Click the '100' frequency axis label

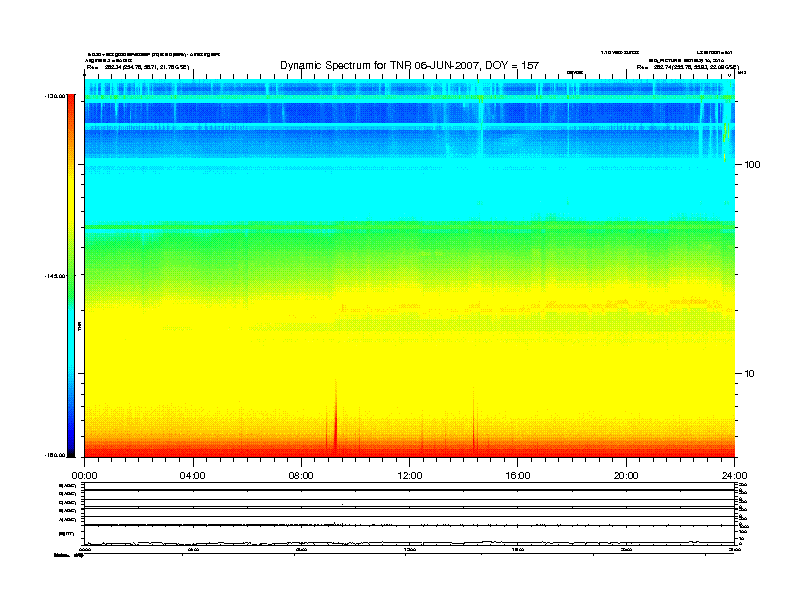click(x=752, y=165)
